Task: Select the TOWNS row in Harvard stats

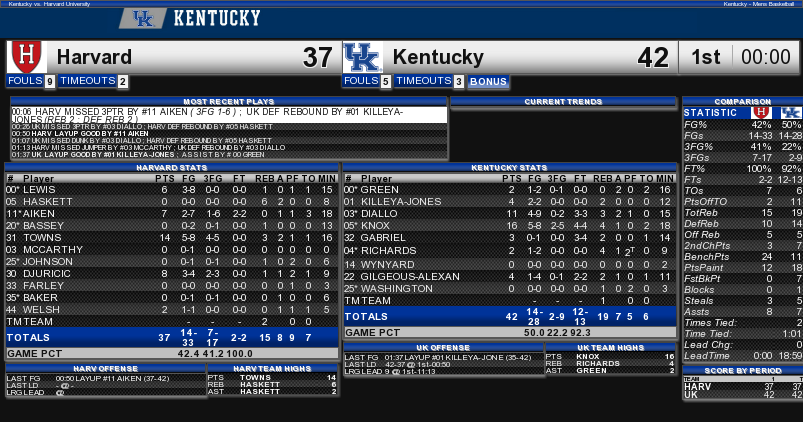Action: point(172,237)
